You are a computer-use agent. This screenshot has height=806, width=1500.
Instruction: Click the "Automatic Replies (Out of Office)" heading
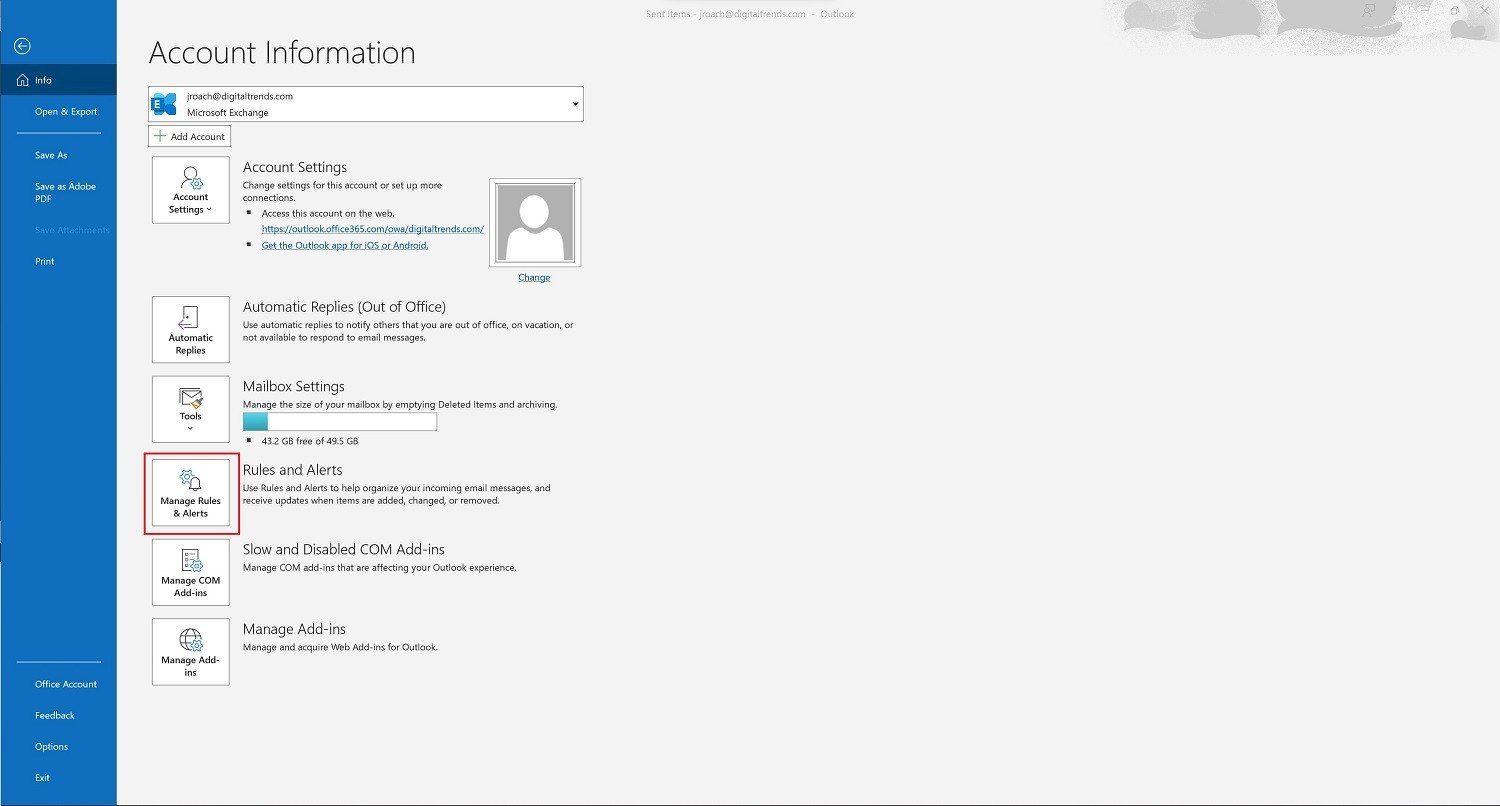pyautogui.click(x=344, y=306)
